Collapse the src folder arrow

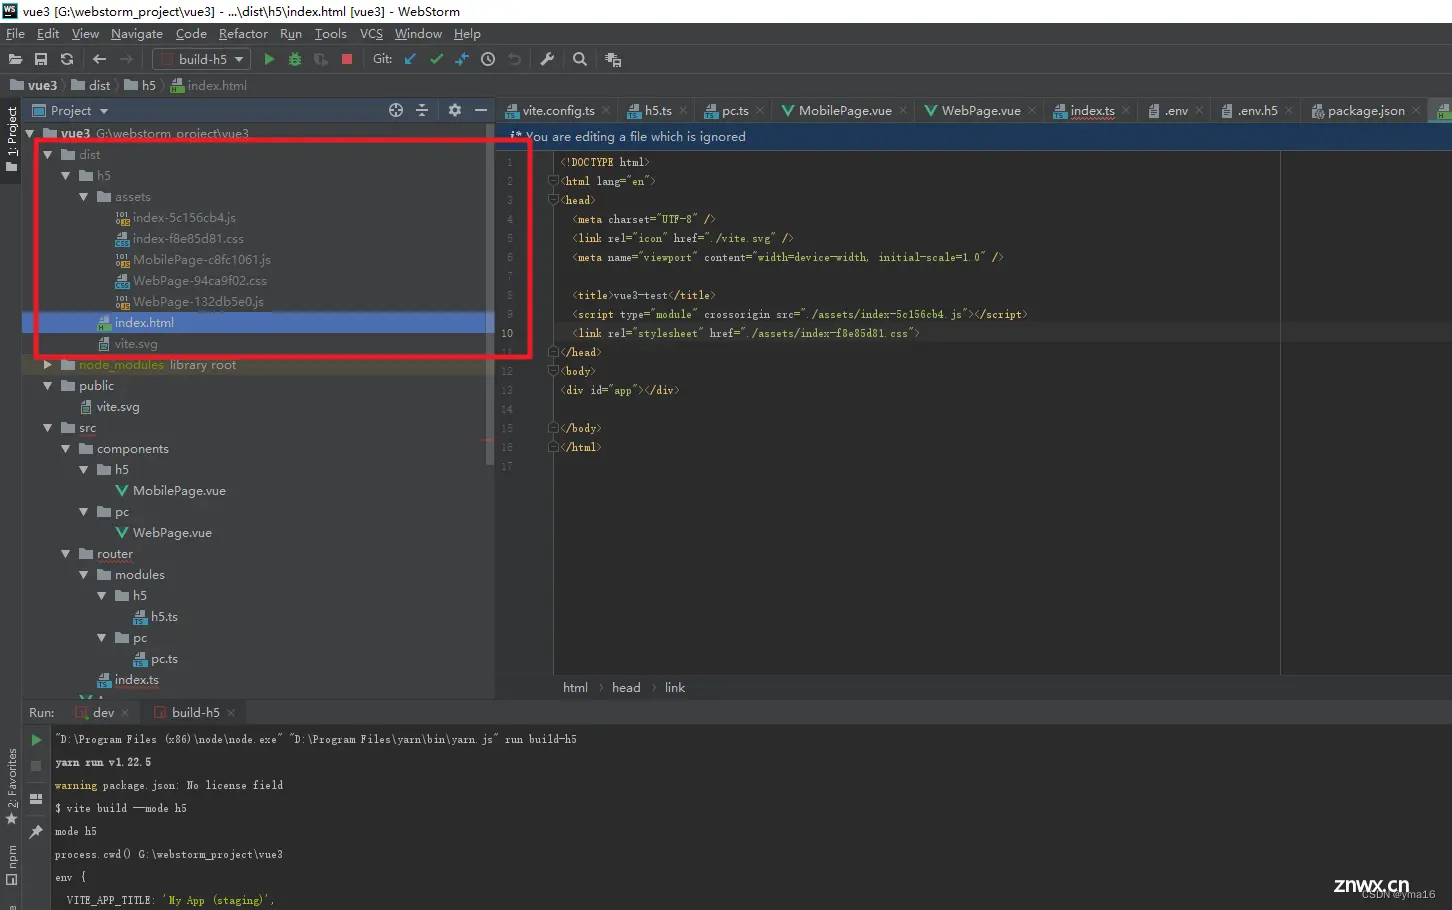48,428
